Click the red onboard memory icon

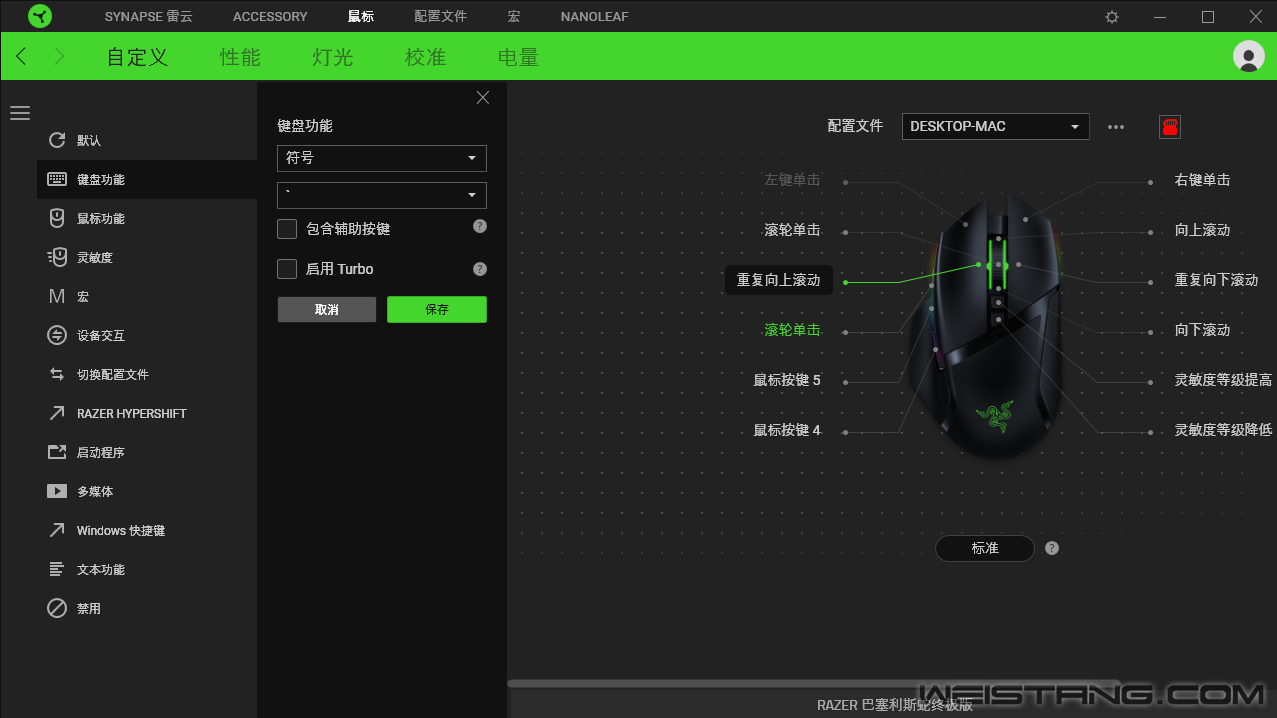(x=1169, y=127)
